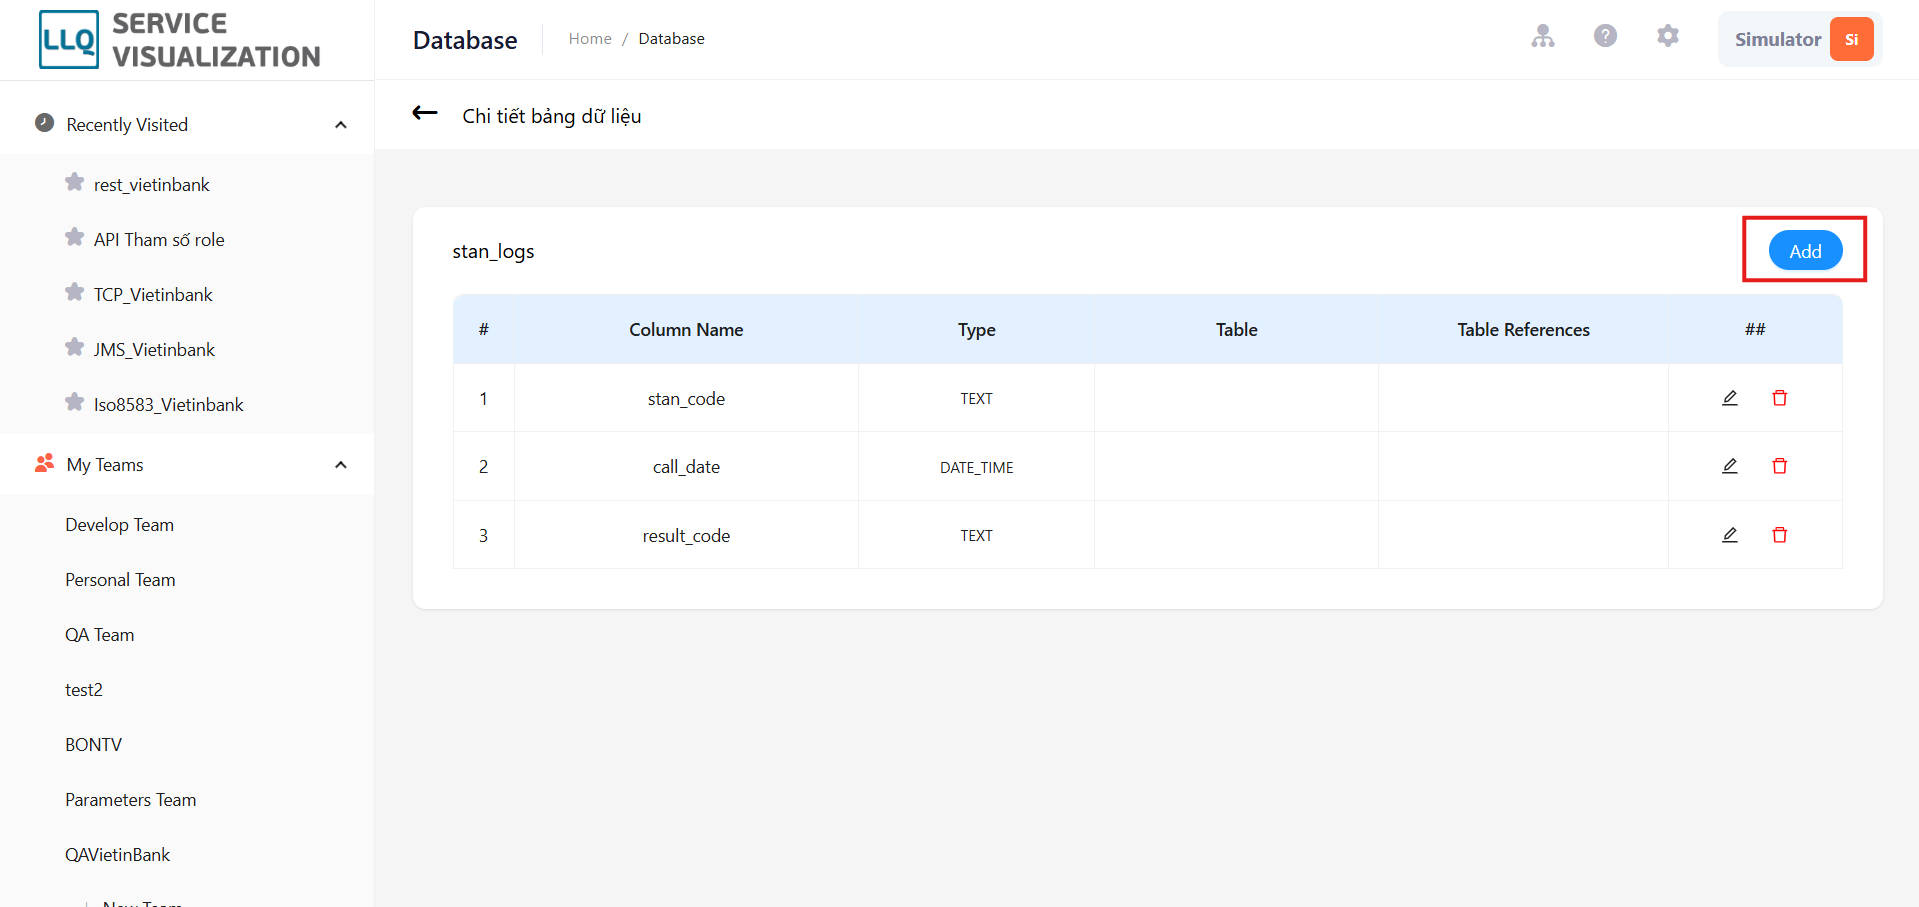Click the star icon beside Iso8583_Vietinbank
1919x907 pixels.
pyautogui.click(x=74, y=403)
